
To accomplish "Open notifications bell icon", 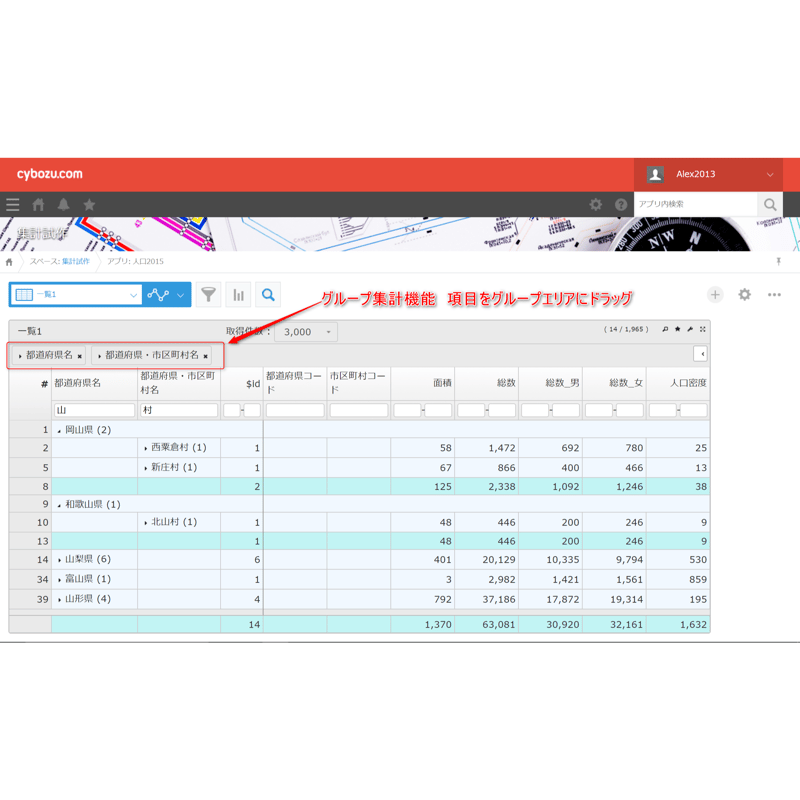I will 63,205.
